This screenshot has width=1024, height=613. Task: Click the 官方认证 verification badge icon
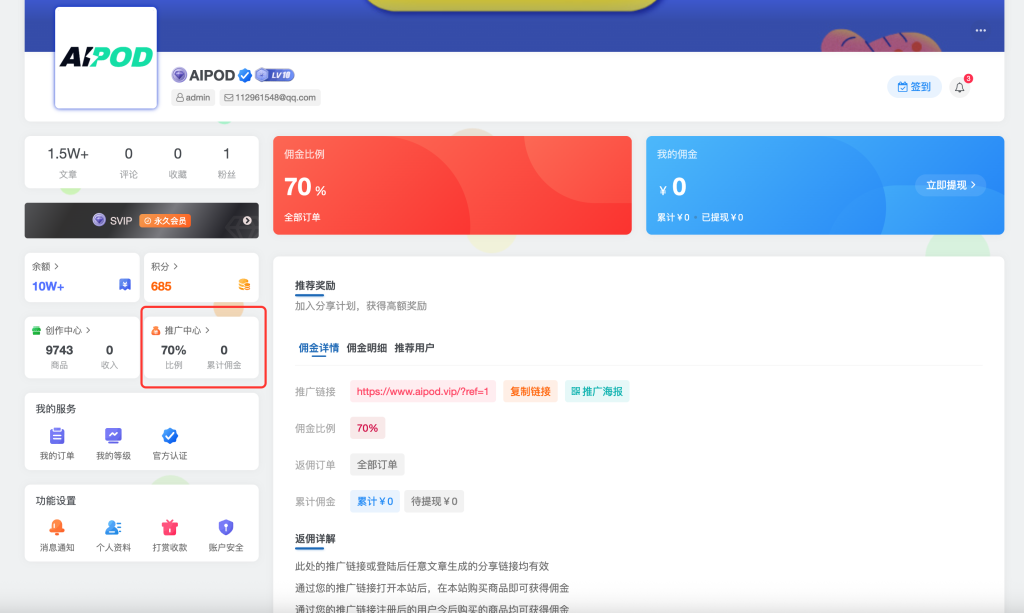(169, 436)
